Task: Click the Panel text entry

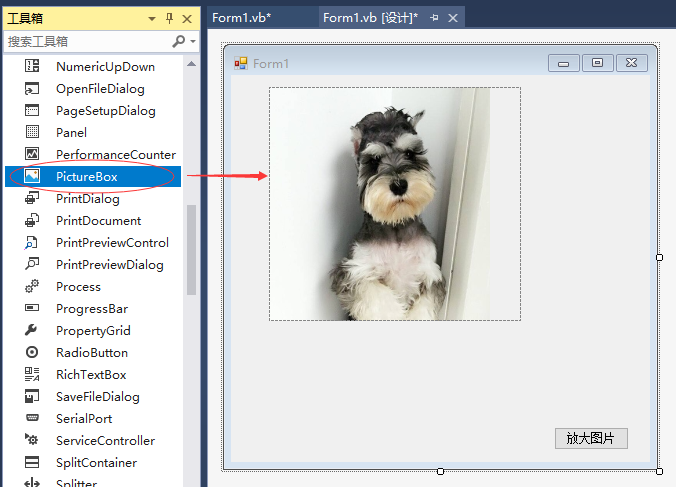Action: click(72, 133)
